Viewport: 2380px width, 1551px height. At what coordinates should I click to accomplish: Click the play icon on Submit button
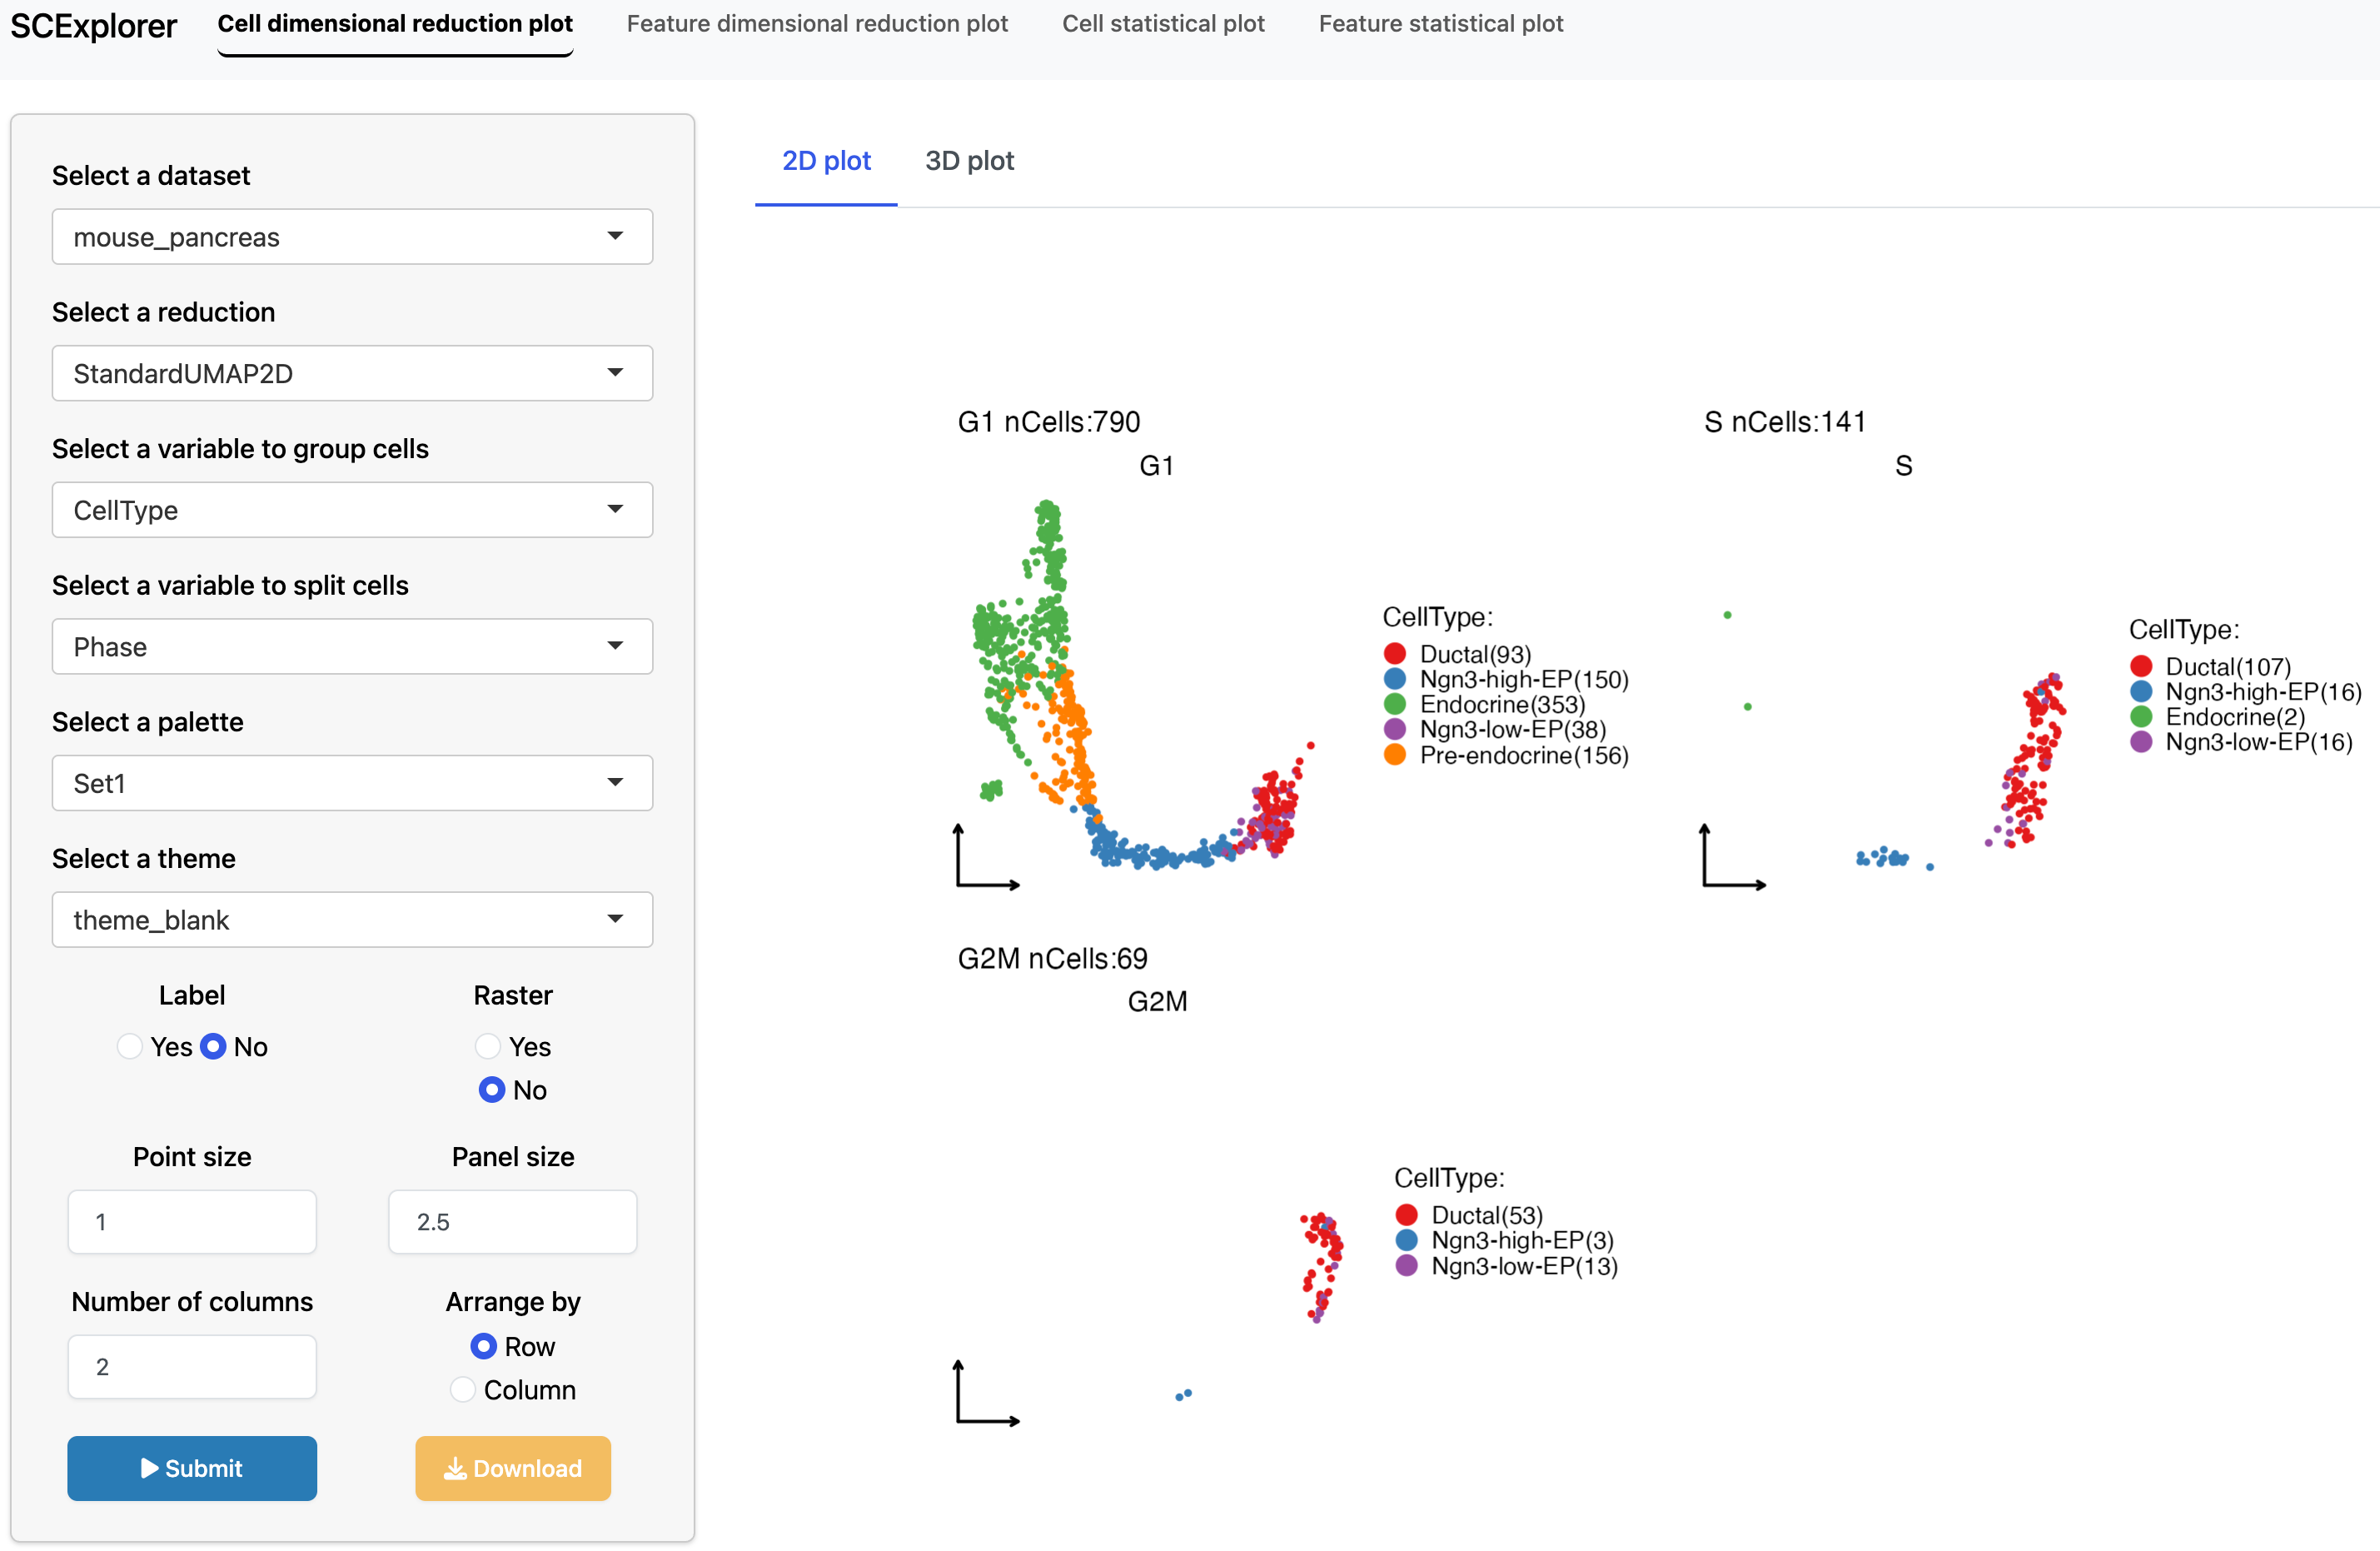click(149, 1467)
